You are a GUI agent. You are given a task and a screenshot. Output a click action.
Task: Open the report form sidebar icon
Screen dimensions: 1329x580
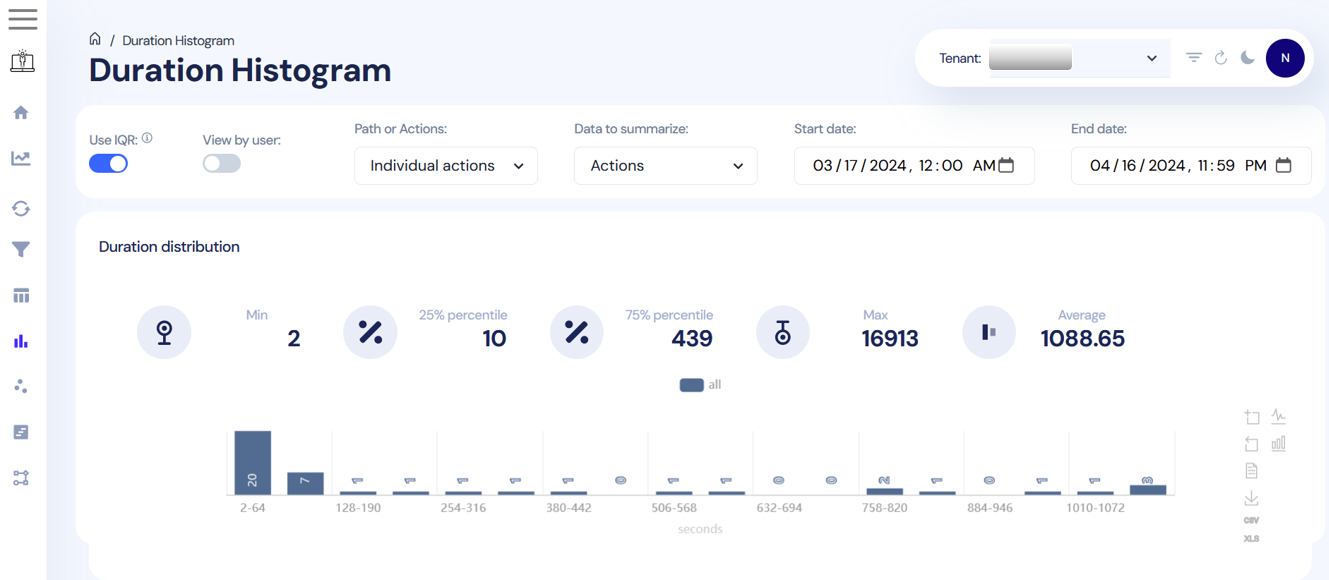coord(21,432)
